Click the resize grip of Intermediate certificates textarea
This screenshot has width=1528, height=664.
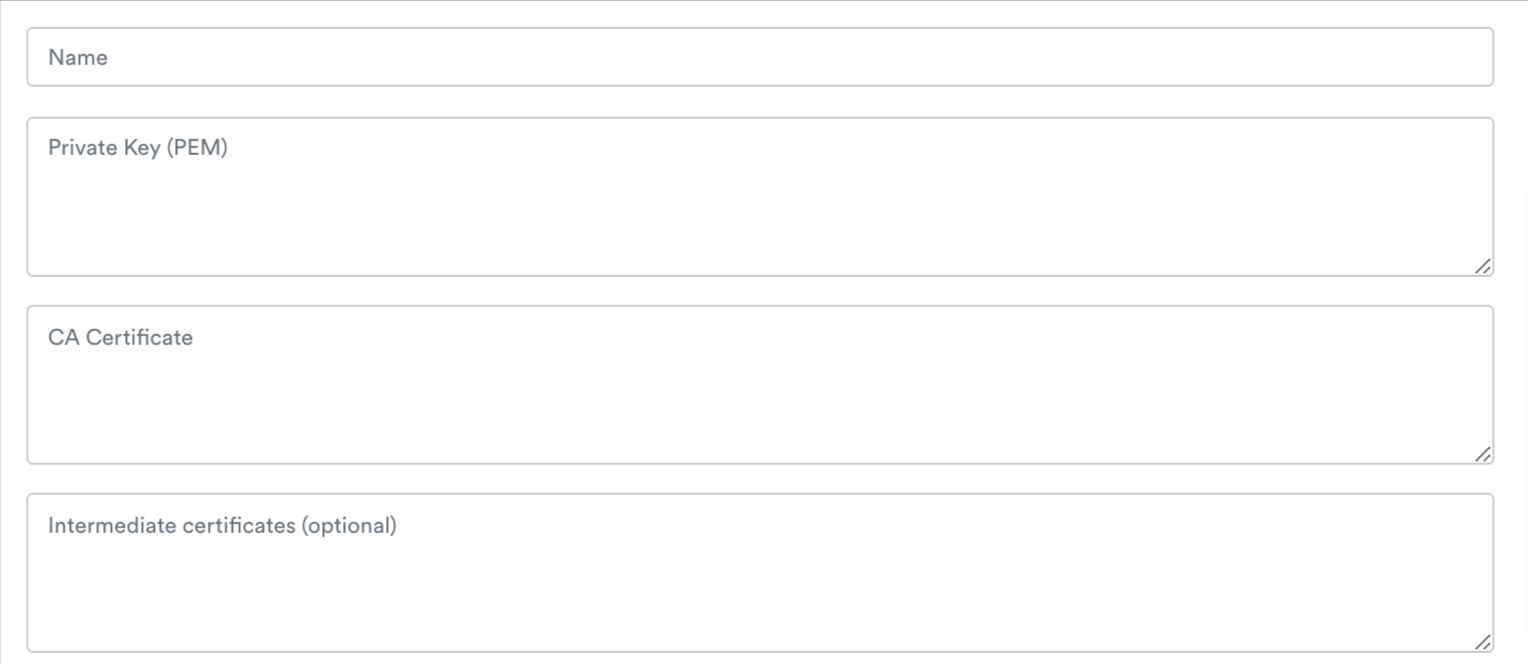click(x=1483, y=642)
